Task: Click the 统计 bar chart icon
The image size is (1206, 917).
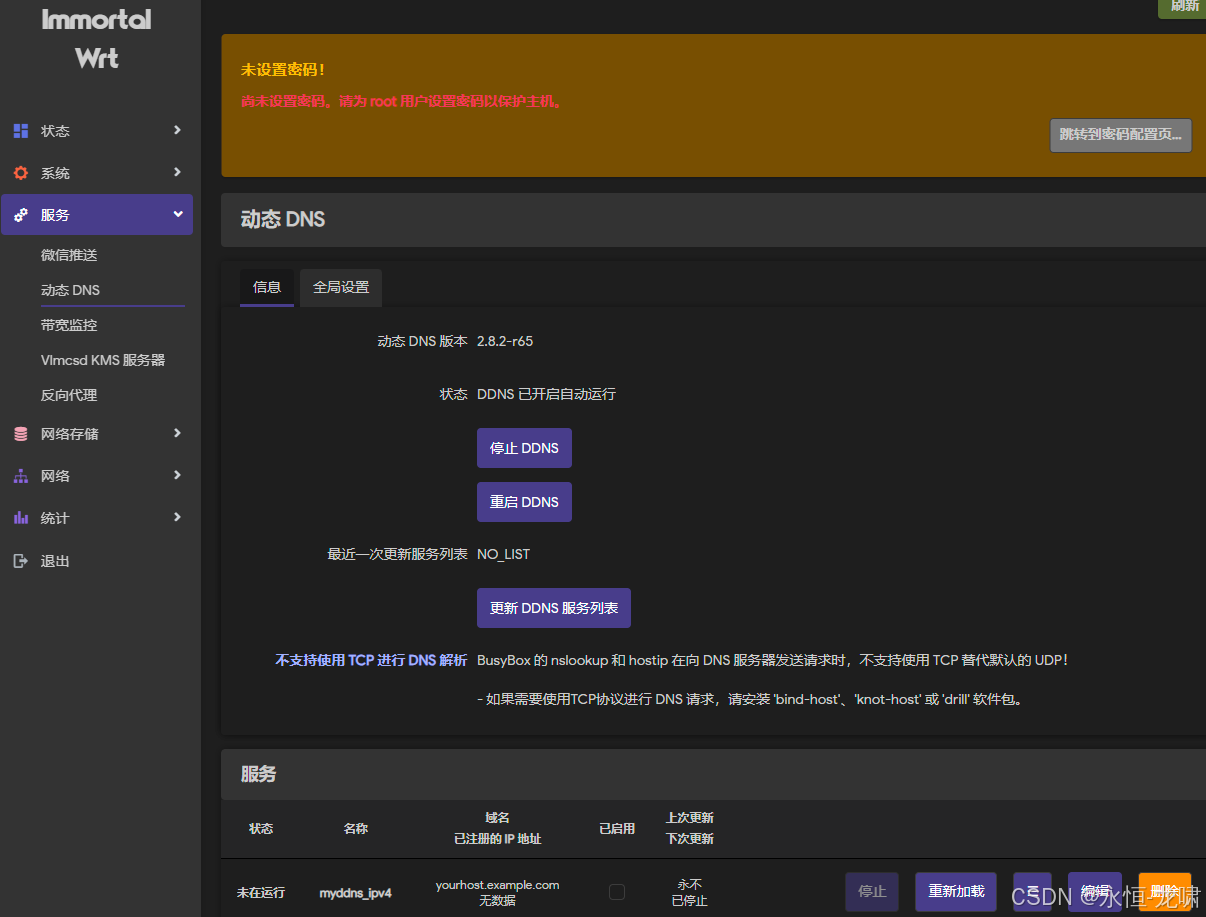Action: [21, 518]
